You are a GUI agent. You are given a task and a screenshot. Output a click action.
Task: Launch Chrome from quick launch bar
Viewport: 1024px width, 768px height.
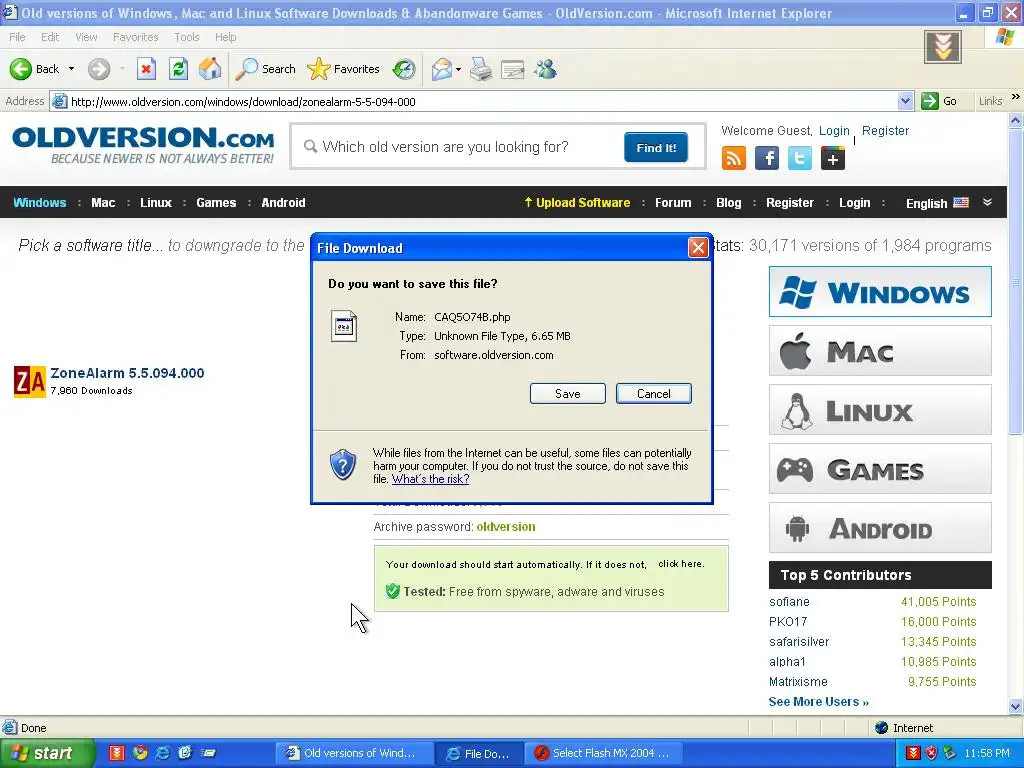point(140,753)
